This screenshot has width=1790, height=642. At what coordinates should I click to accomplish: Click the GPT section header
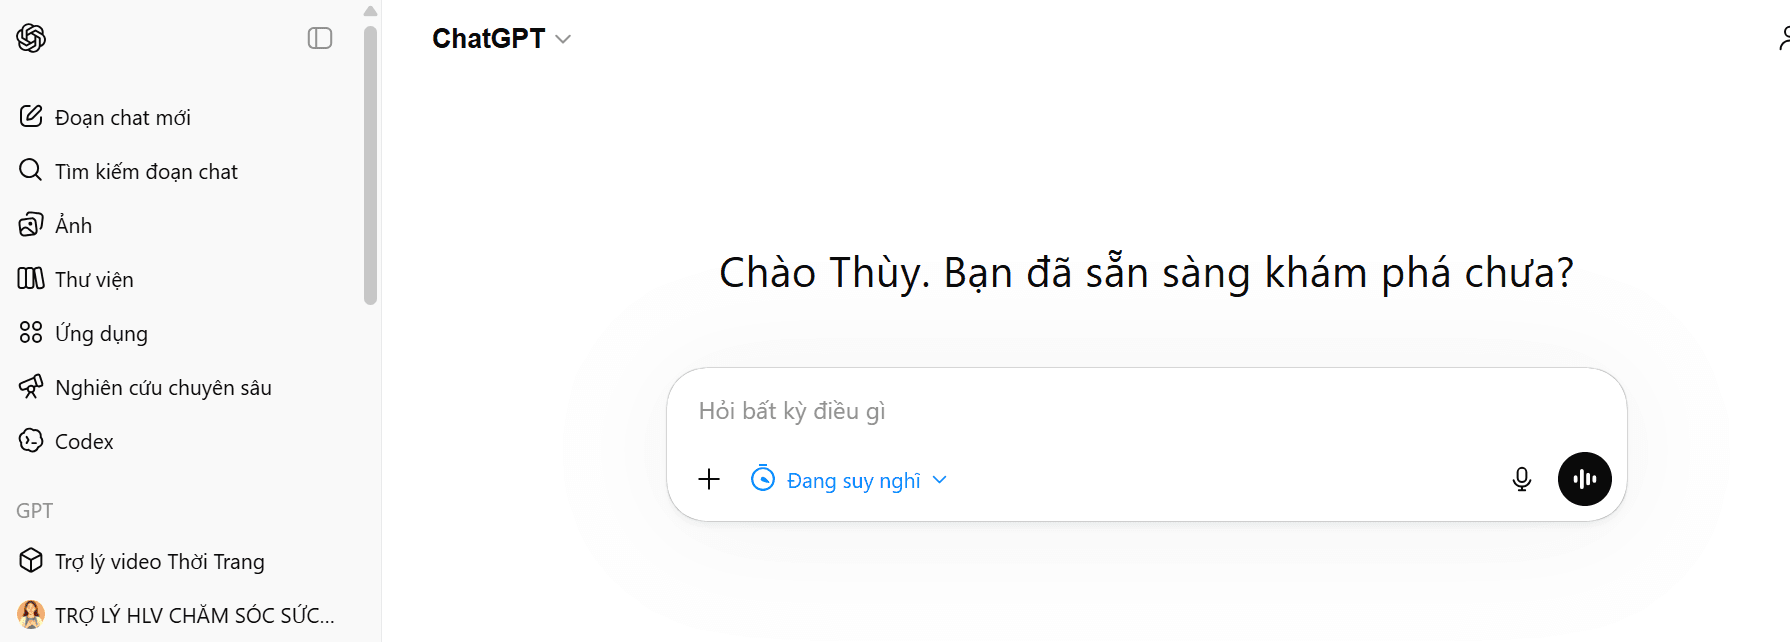click(34, 510)
